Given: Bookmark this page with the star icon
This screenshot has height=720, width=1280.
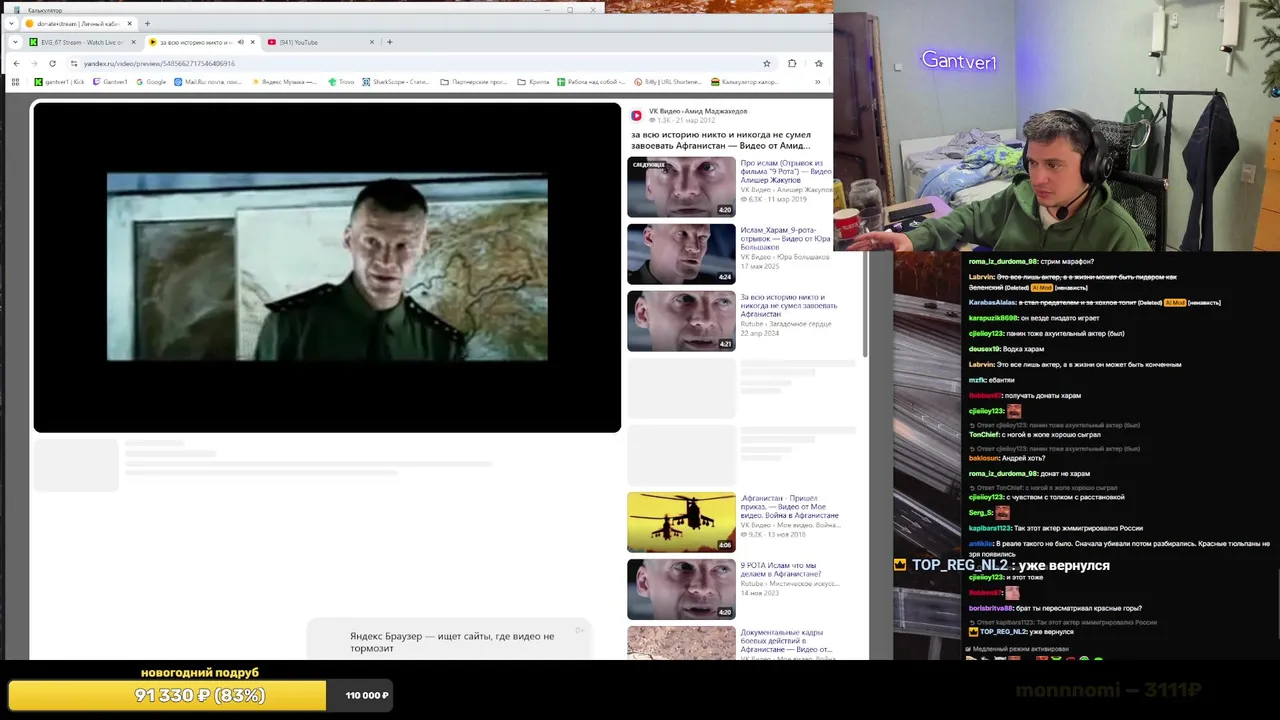Looking at the screenshot, I should click(767, 63).
